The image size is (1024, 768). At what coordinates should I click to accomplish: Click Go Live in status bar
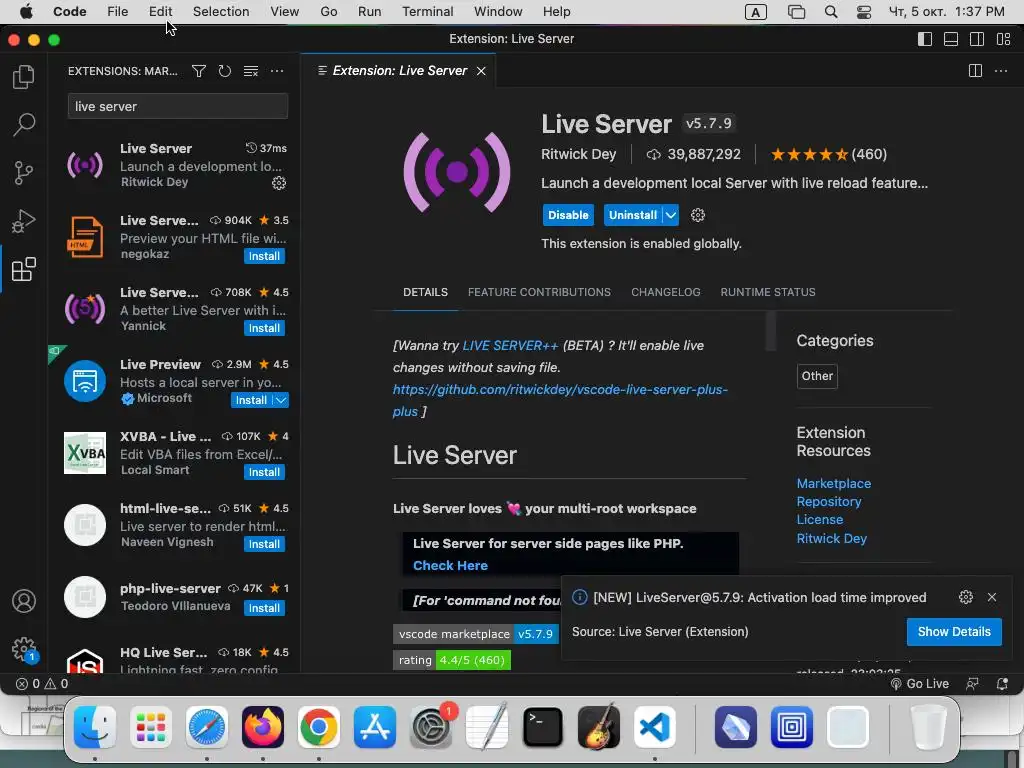click(920, 684)
